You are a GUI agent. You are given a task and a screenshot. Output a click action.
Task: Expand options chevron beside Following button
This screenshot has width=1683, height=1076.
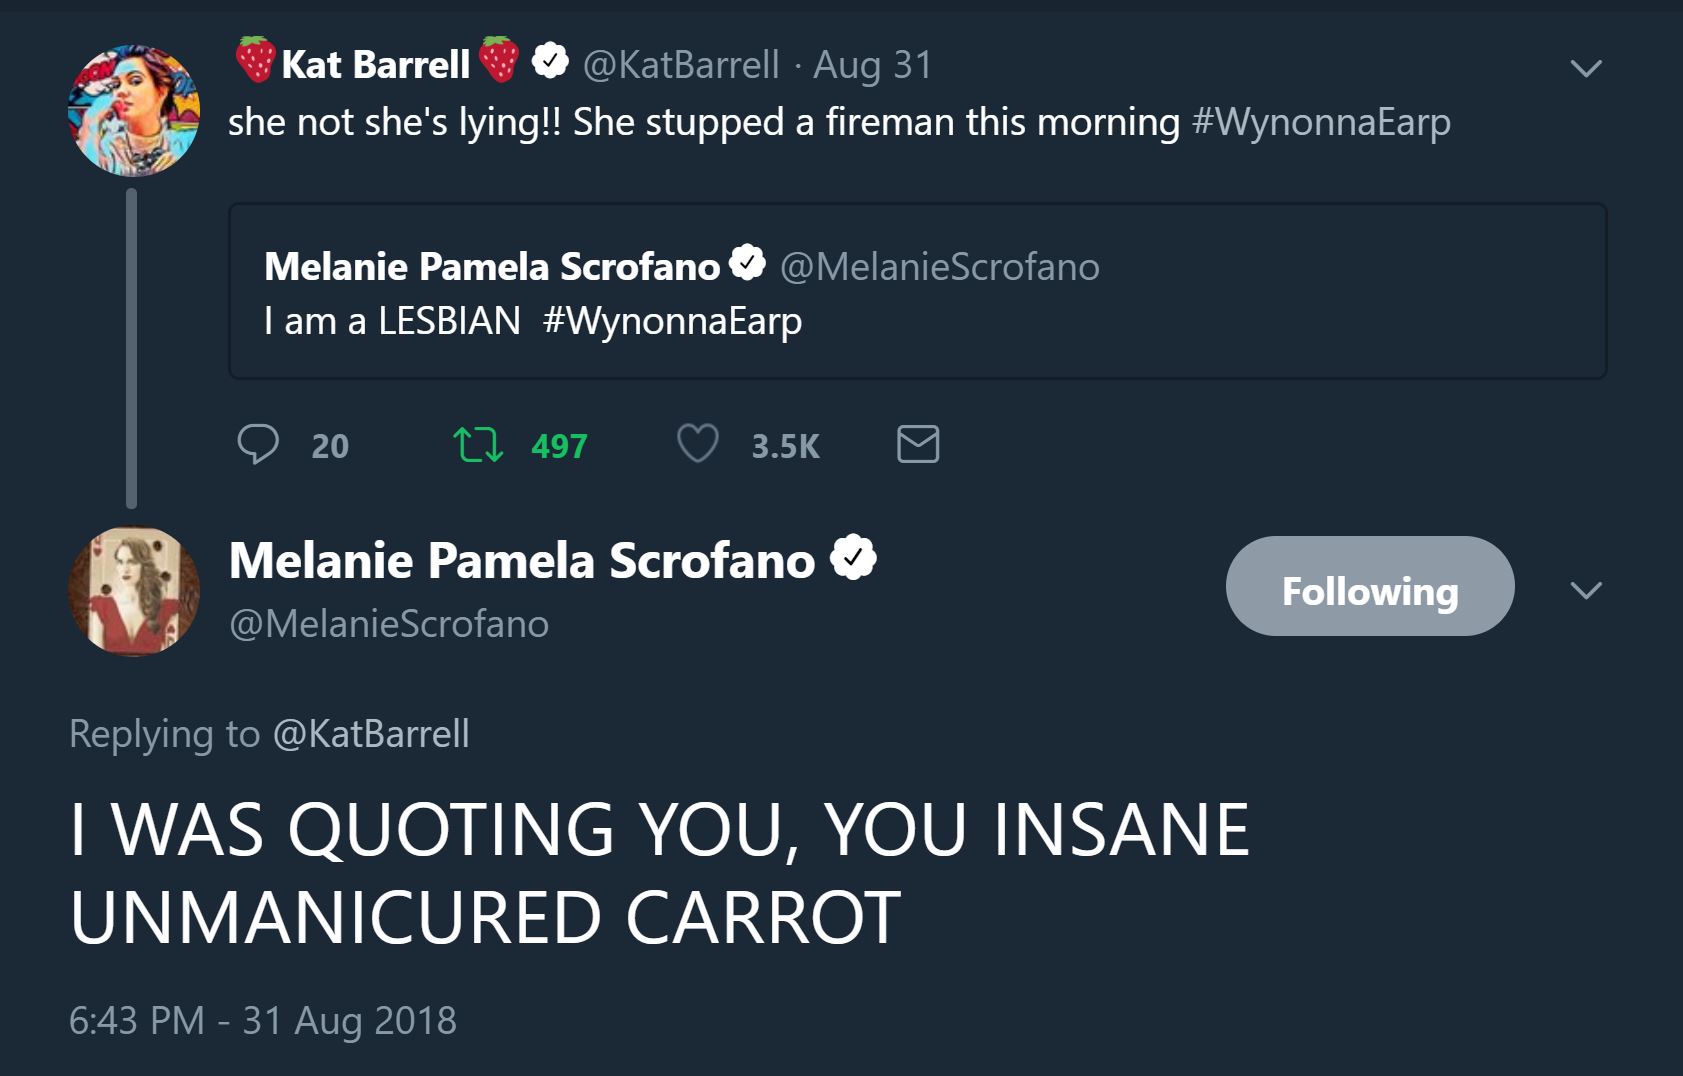pyautogui.click(x=1586, y=590)
